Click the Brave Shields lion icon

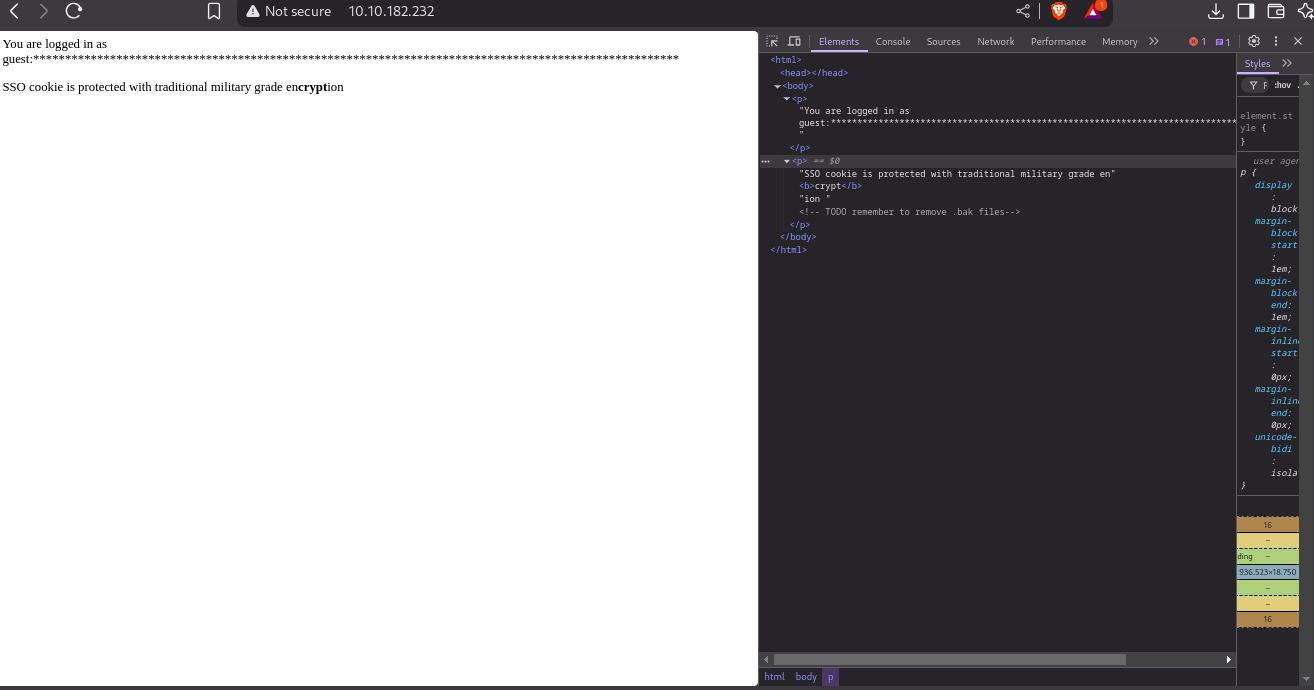coord(1059,11)
